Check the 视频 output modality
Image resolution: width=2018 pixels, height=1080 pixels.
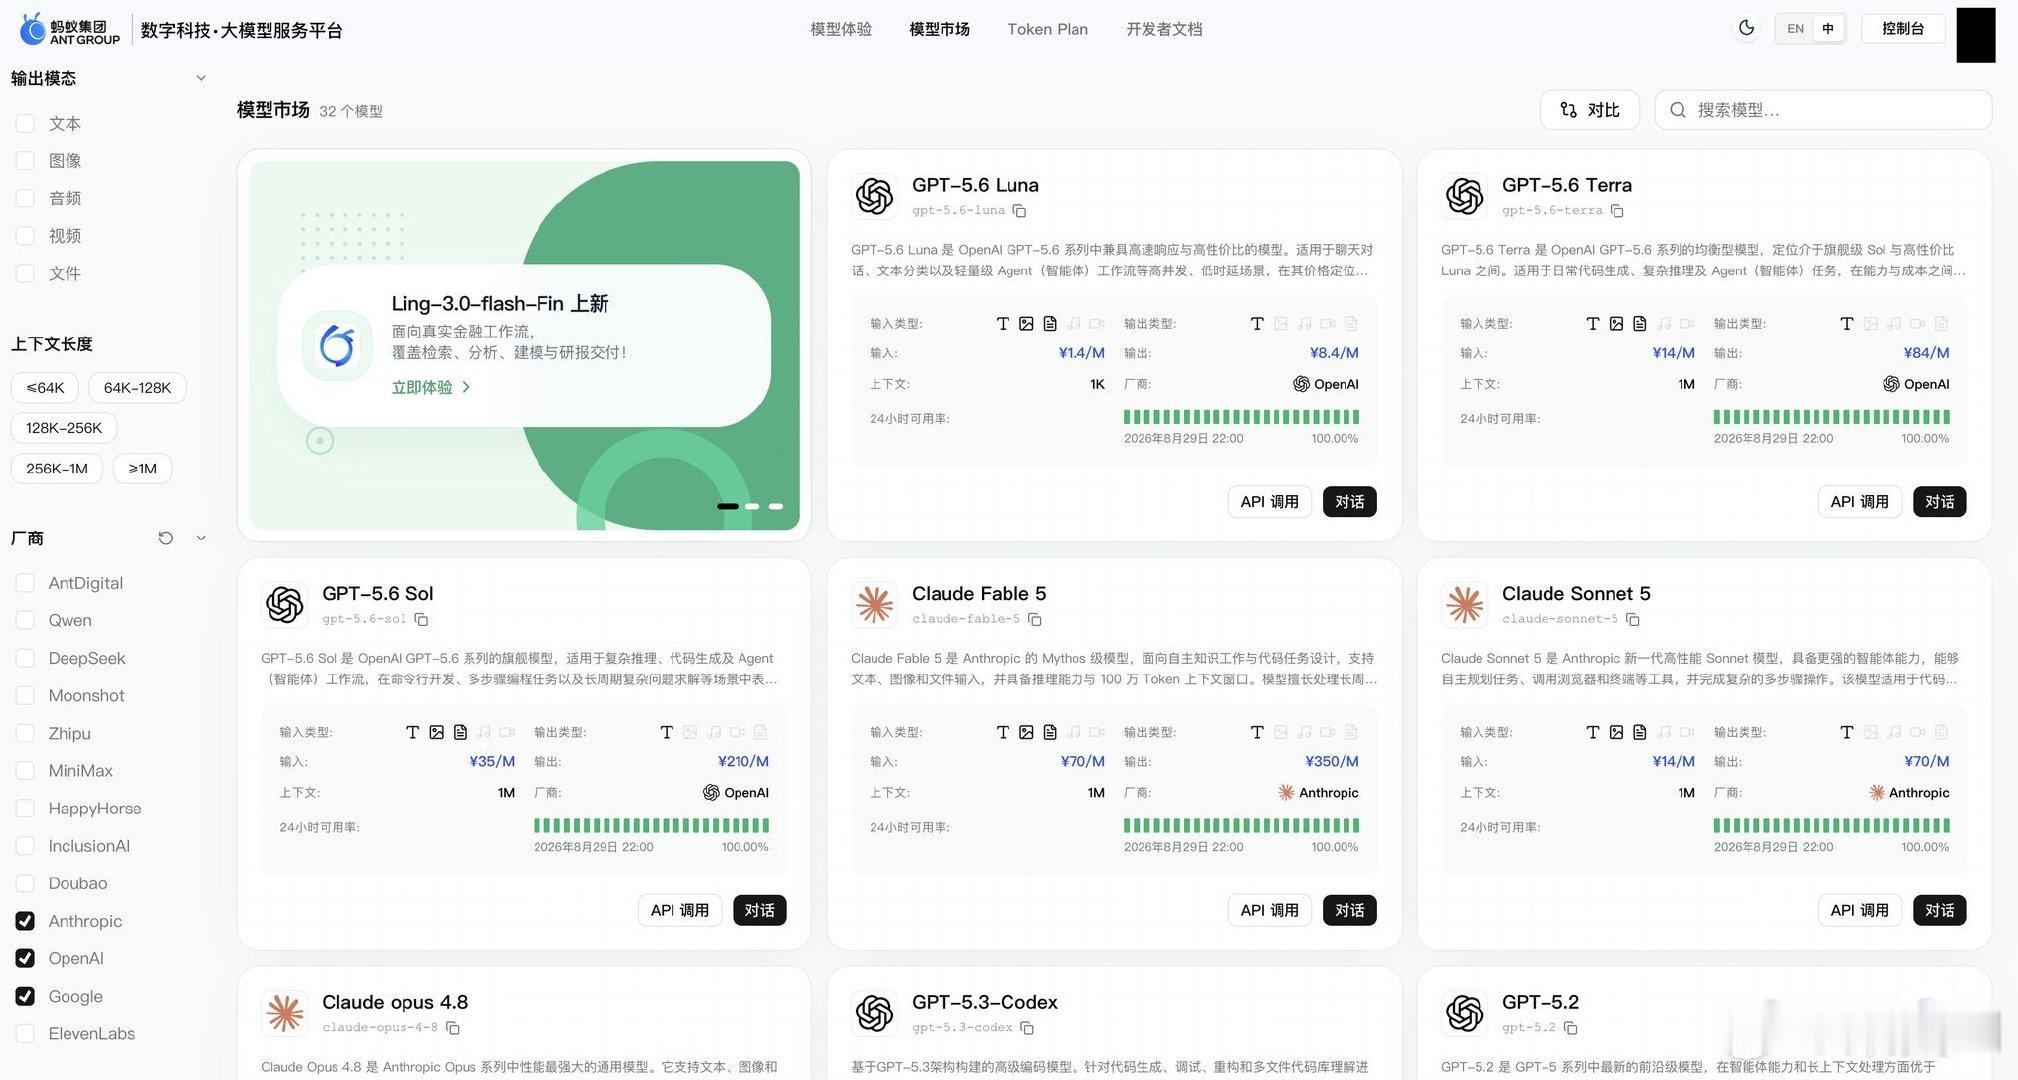[x=26, y=236]
